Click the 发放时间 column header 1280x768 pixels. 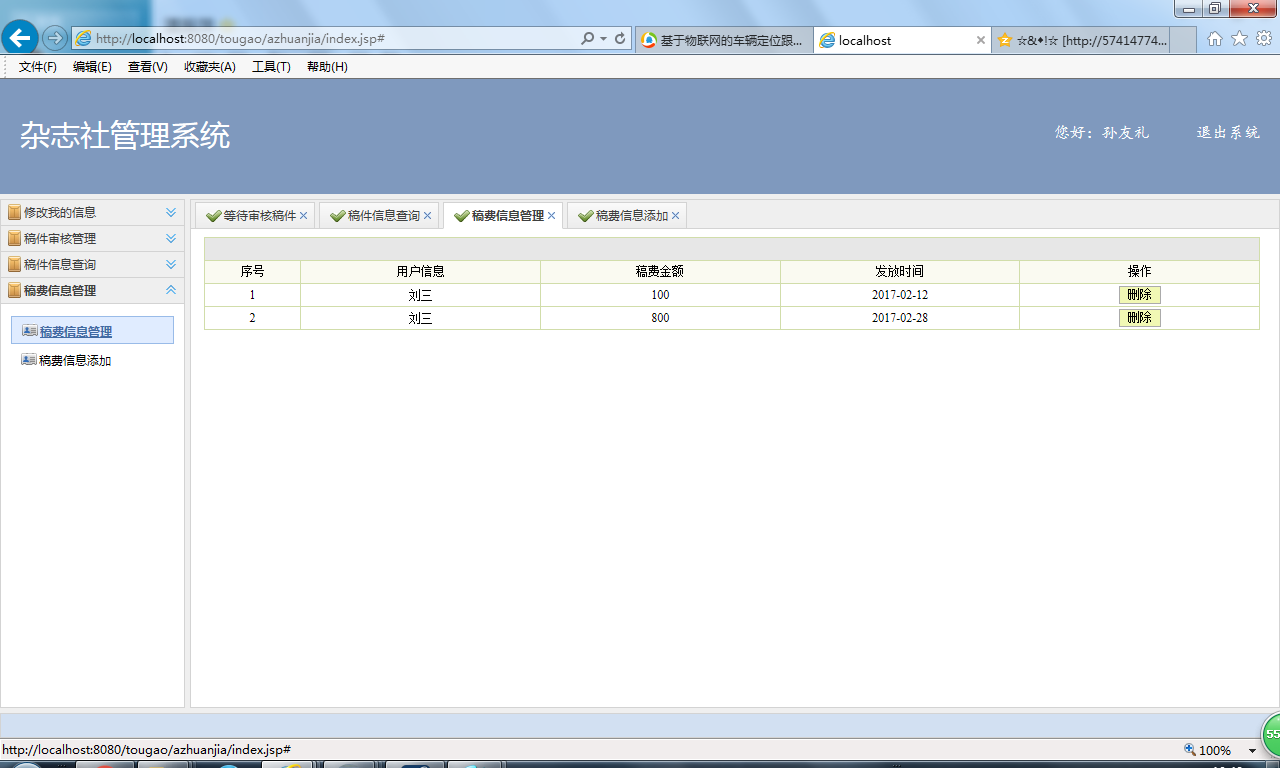(x=899, y=271)
